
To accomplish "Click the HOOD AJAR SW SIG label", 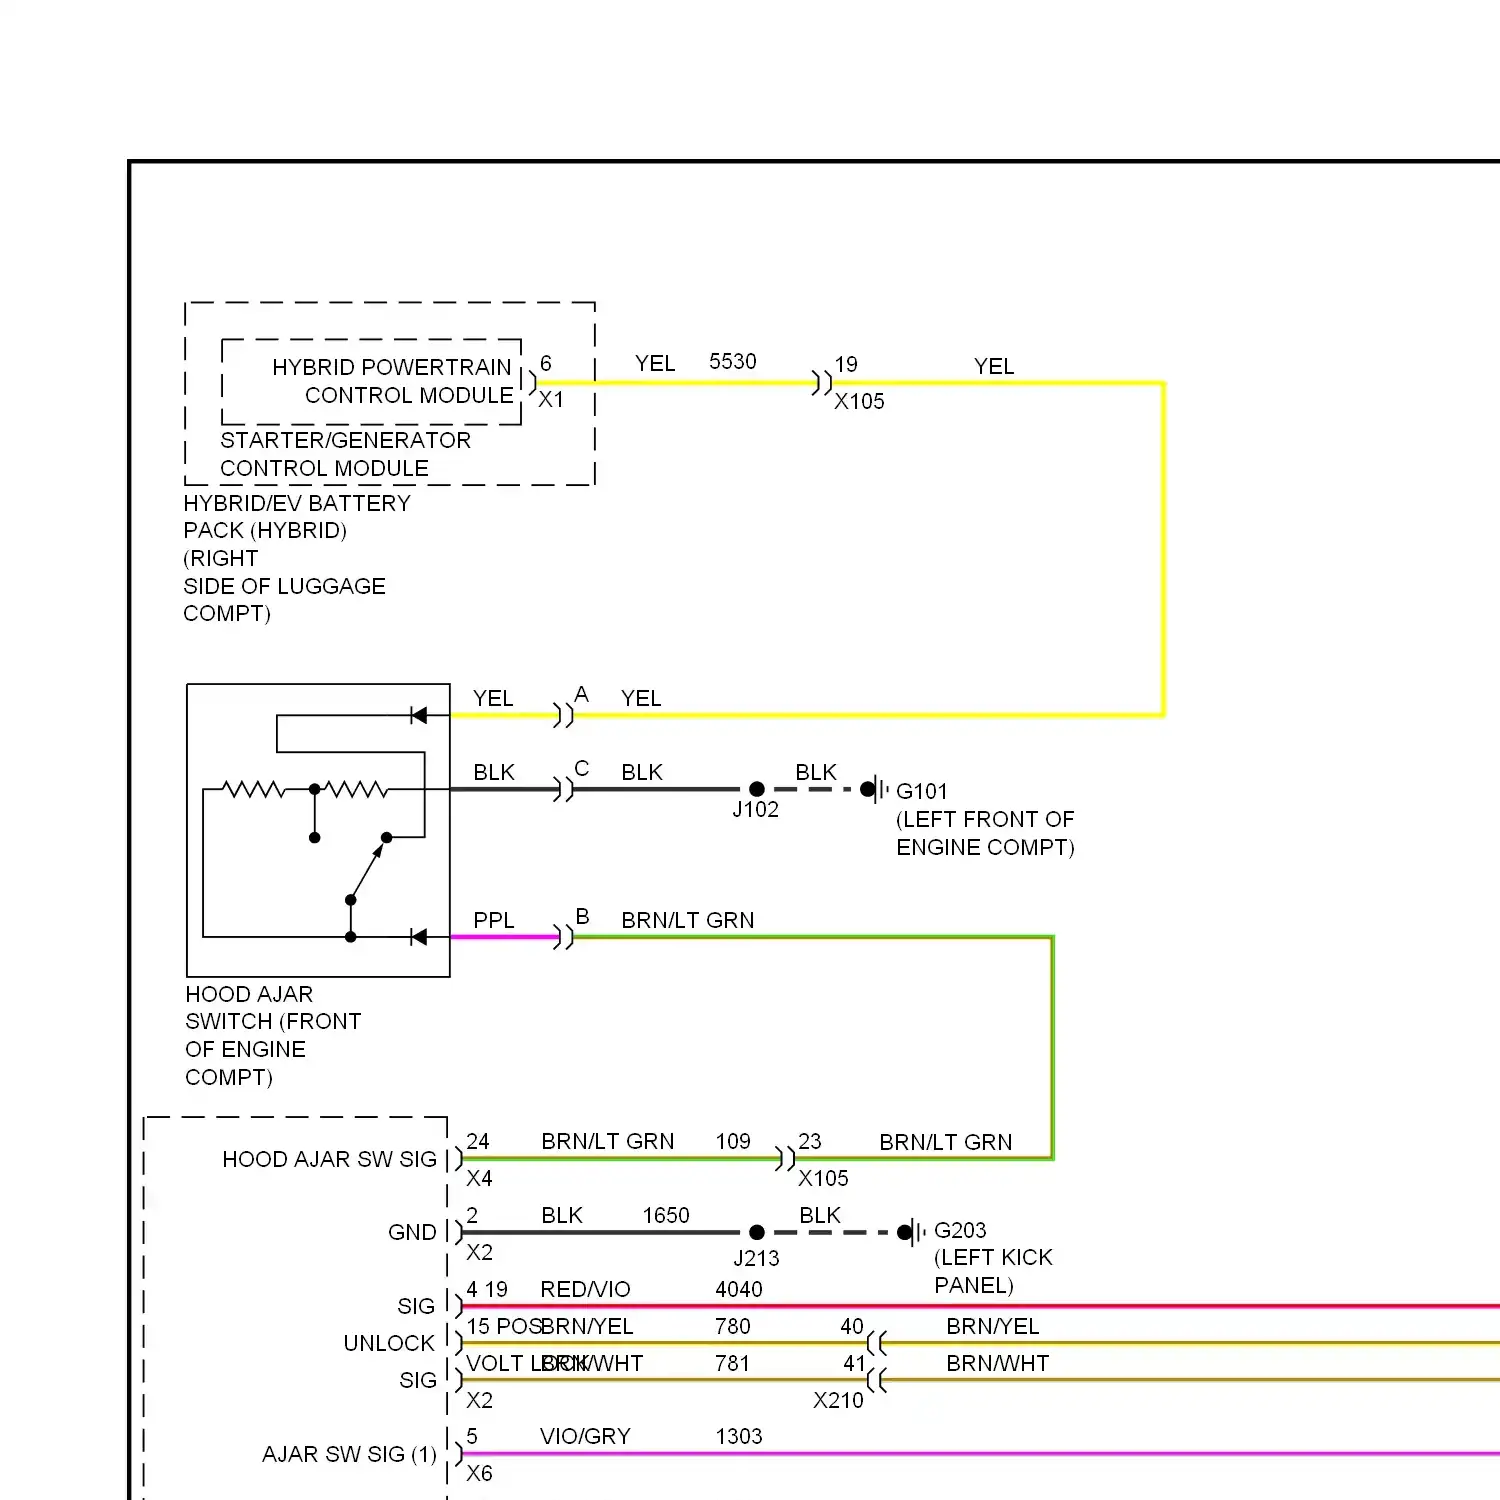I will click(x=329, y=1159).
